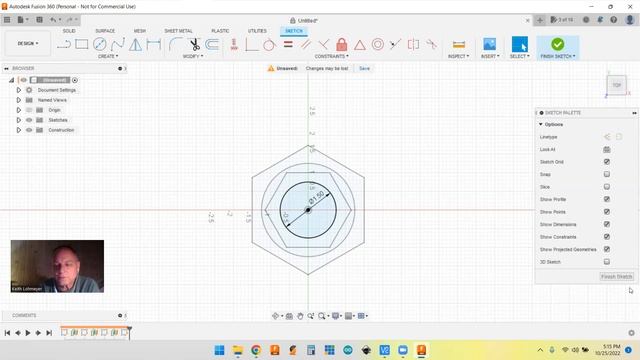
Task: Toggle 3D Sketch checkbox
Action: [607, 262]
